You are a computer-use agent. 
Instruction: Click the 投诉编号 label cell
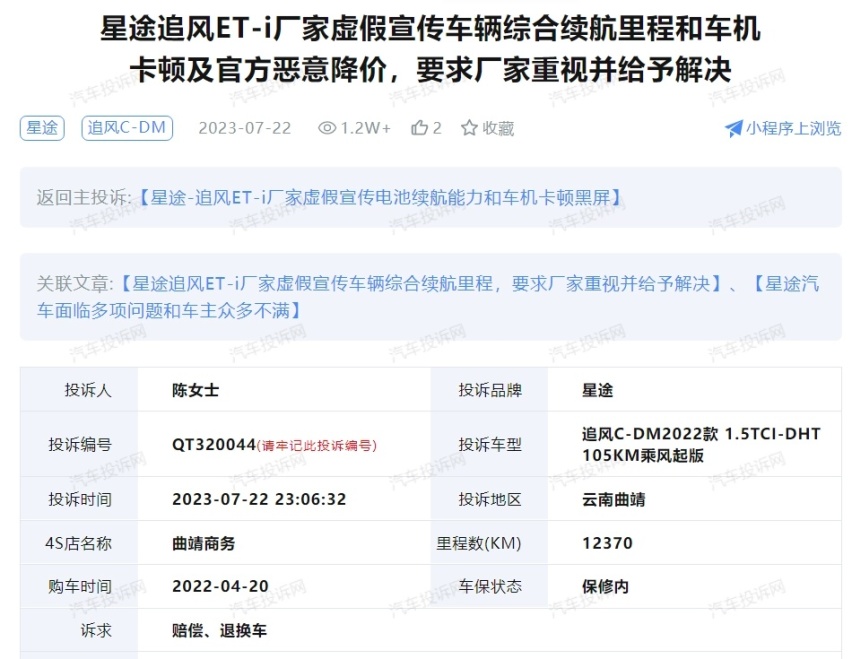click(79, 444)
